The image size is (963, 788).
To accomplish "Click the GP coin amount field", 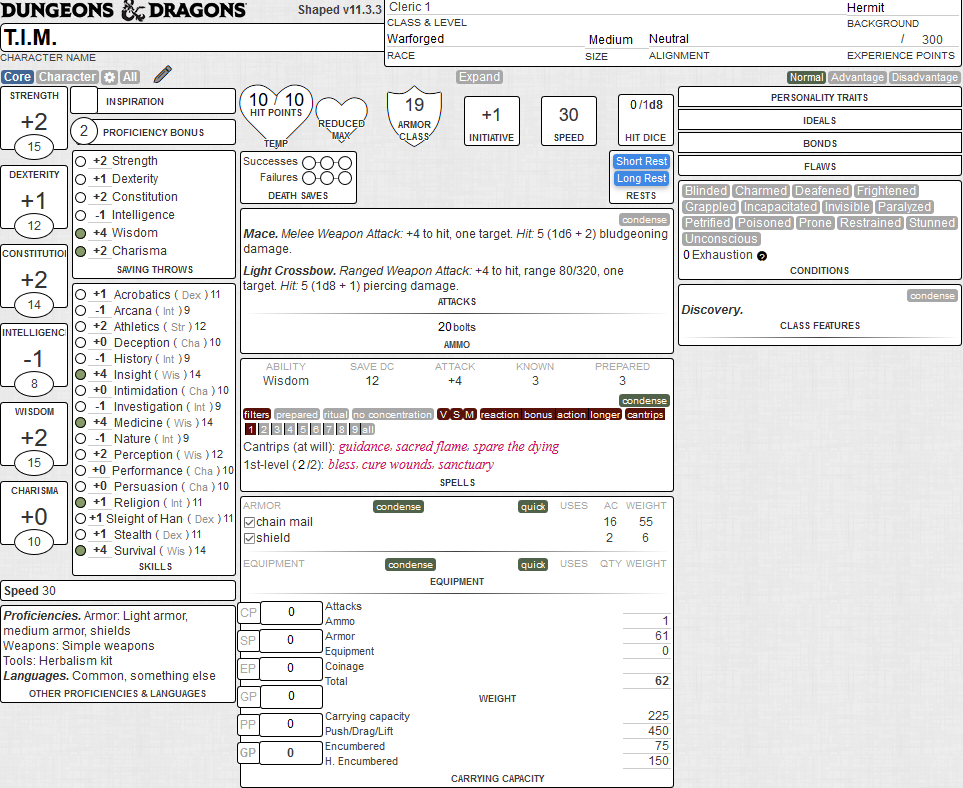I will (x=291, y=696).
